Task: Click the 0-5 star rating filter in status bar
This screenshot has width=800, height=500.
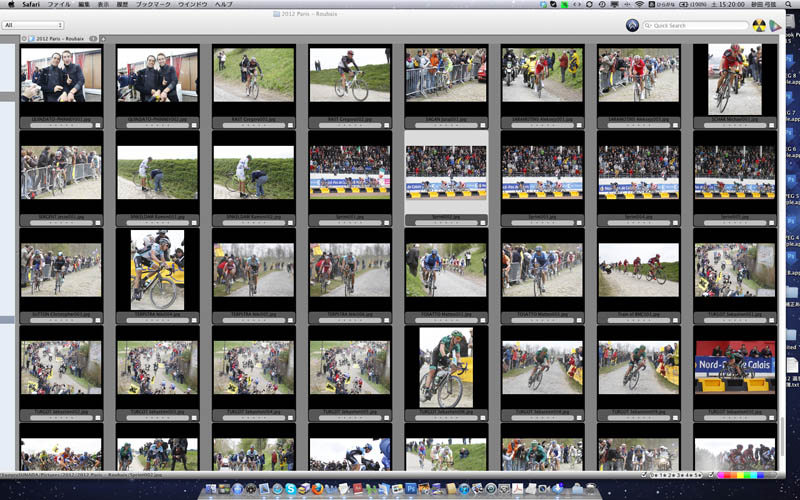Action: point(677,475)
